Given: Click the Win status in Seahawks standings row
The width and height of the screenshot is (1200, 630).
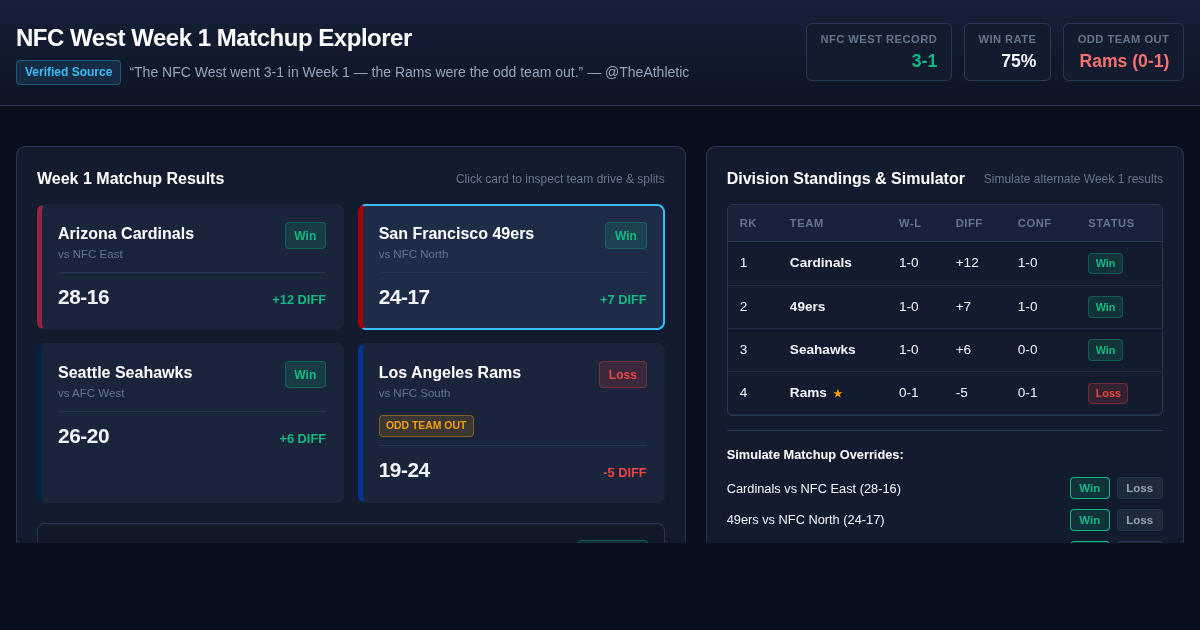Looking at the screenshot, I should click(1105, 350).
